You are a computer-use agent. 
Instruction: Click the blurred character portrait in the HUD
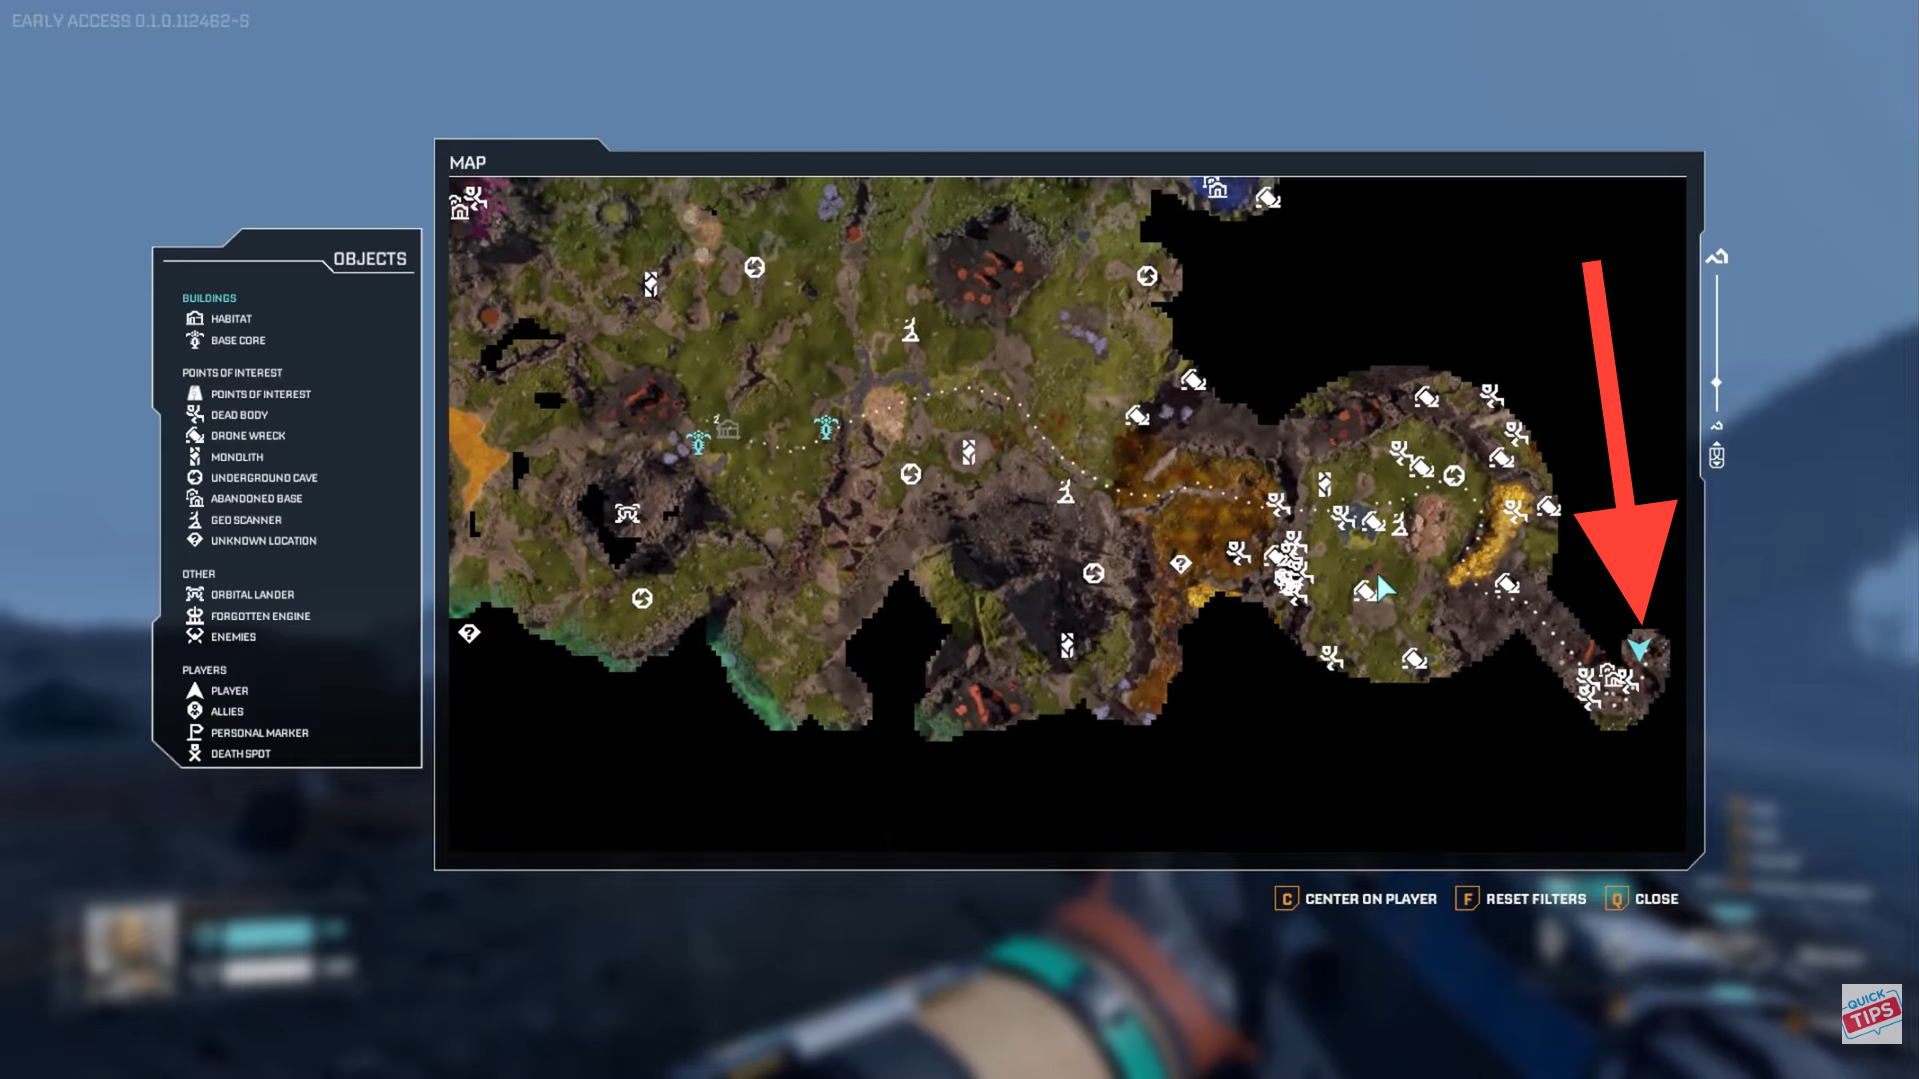coord(131,948)
